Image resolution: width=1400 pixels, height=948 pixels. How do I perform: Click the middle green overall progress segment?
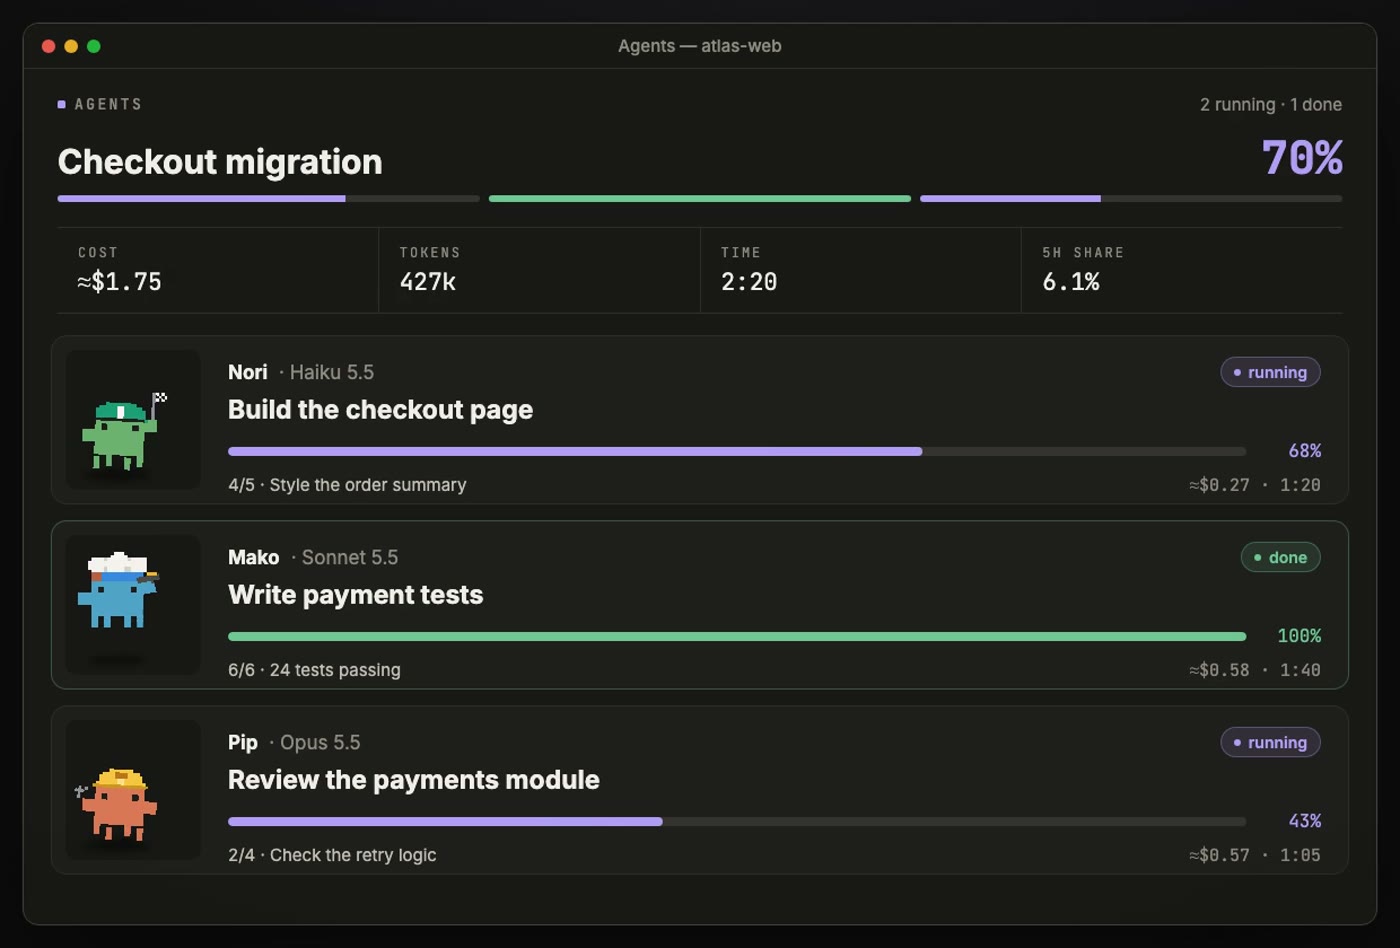tap(700, 198)
